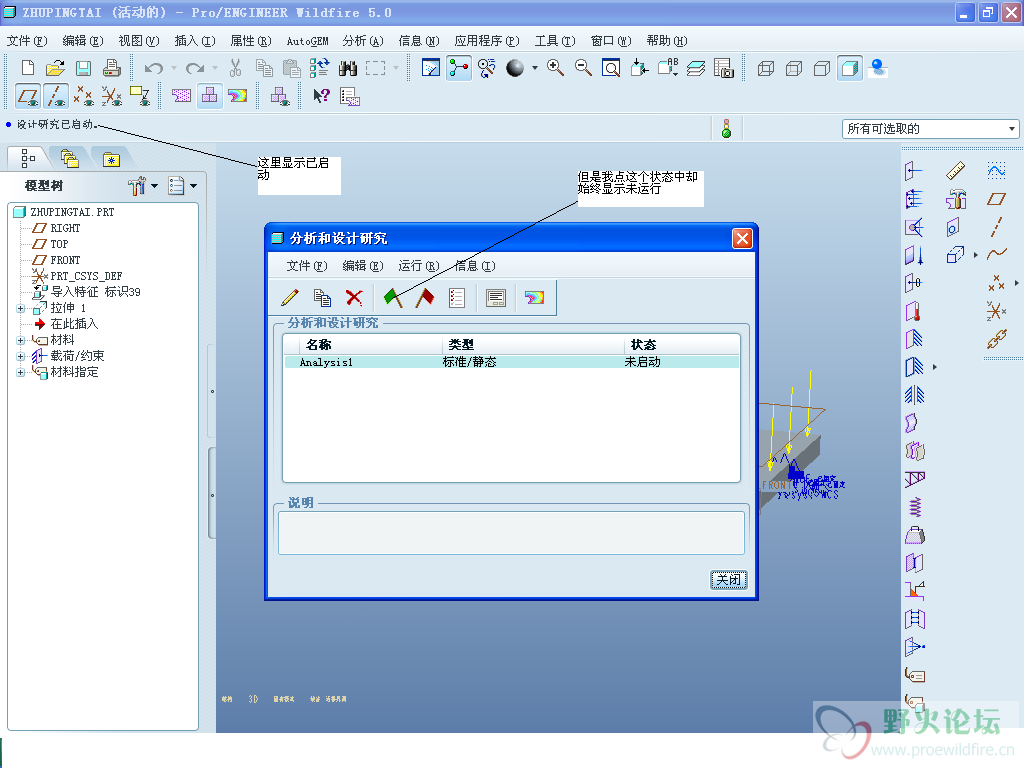The width and height of the screenshot is (1024, 768).
Task: Toggle datum axis display
Action: pyautogui.click(x=56, y=97)
